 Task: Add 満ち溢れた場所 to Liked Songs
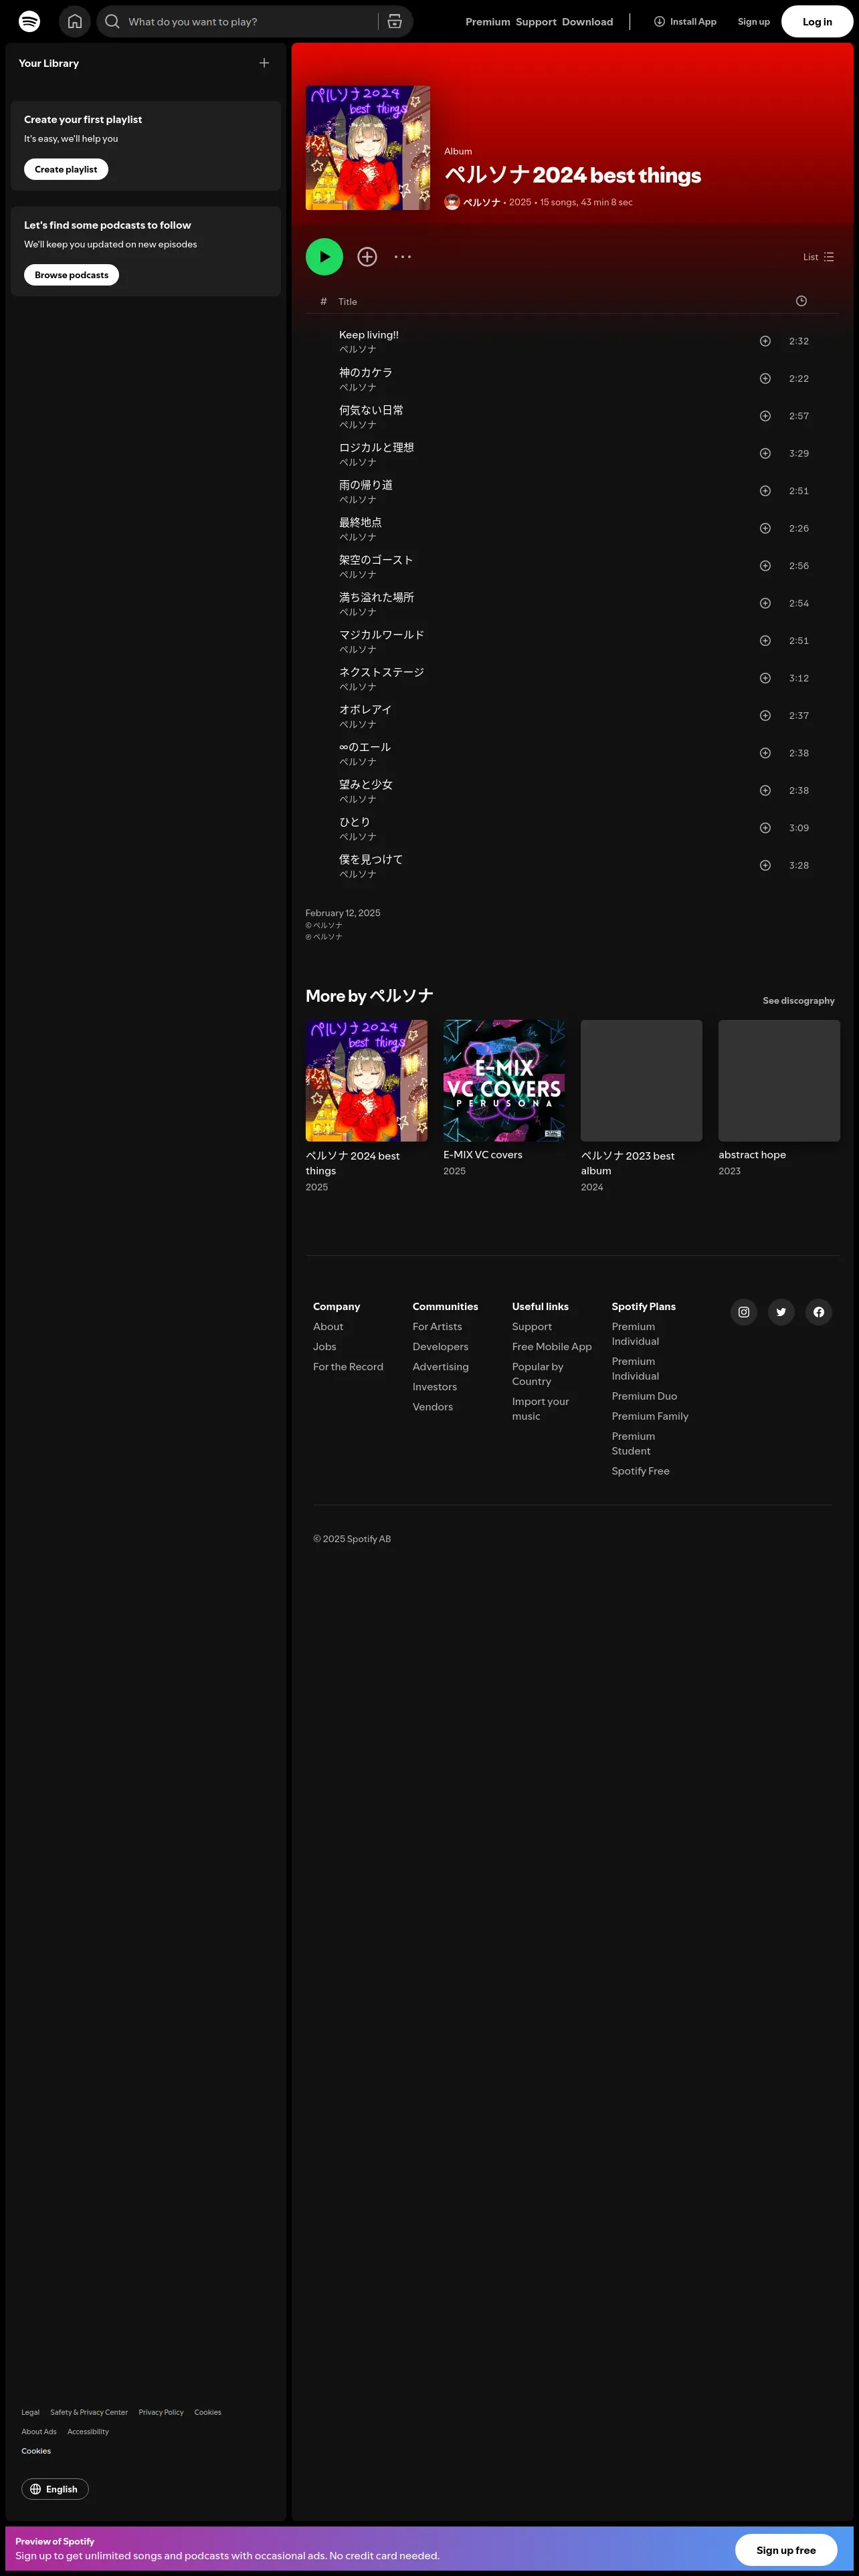(765, 603)
